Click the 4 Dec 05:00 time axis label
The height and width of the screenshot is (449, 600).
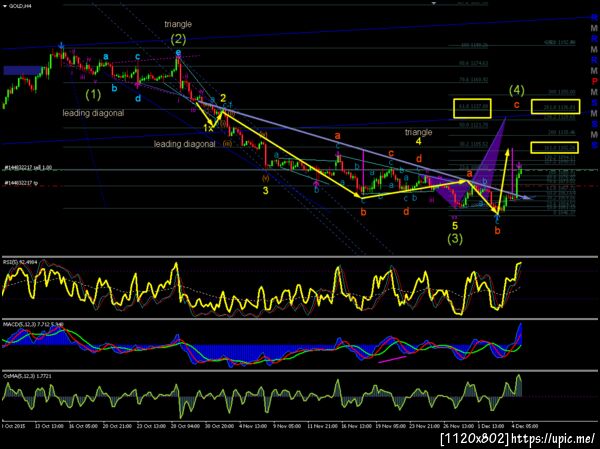point(525,426)
